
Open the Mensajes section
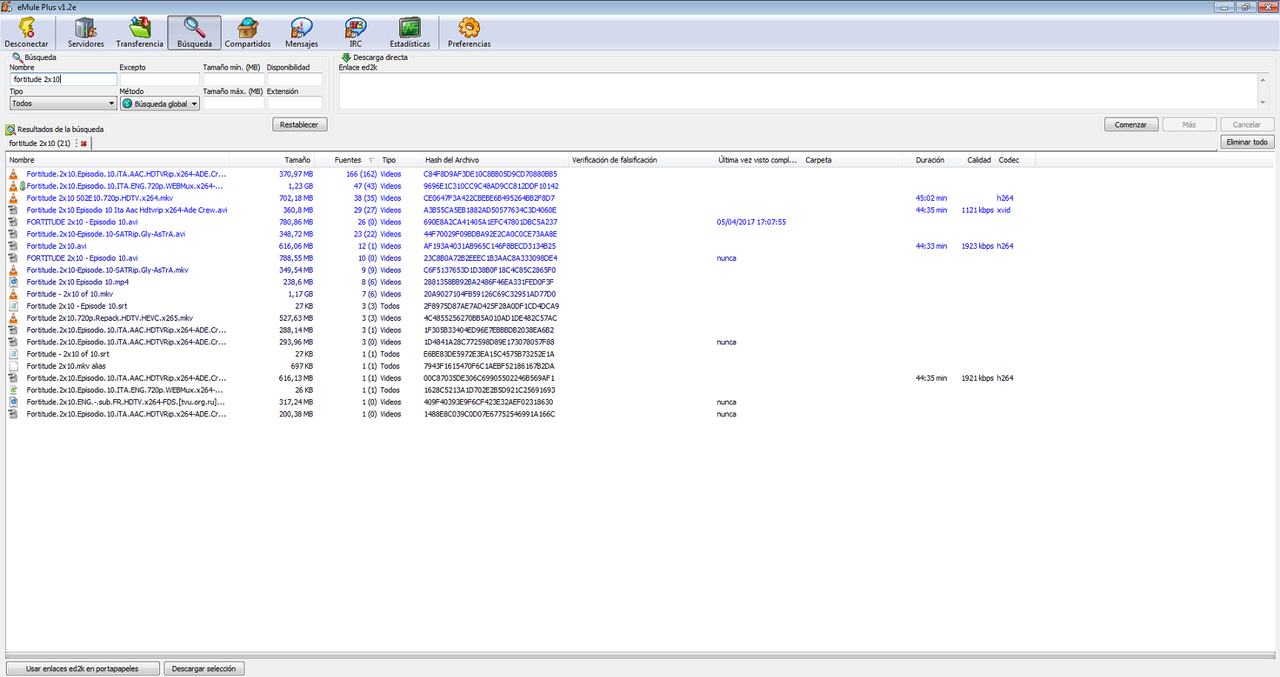click(301, 33)
